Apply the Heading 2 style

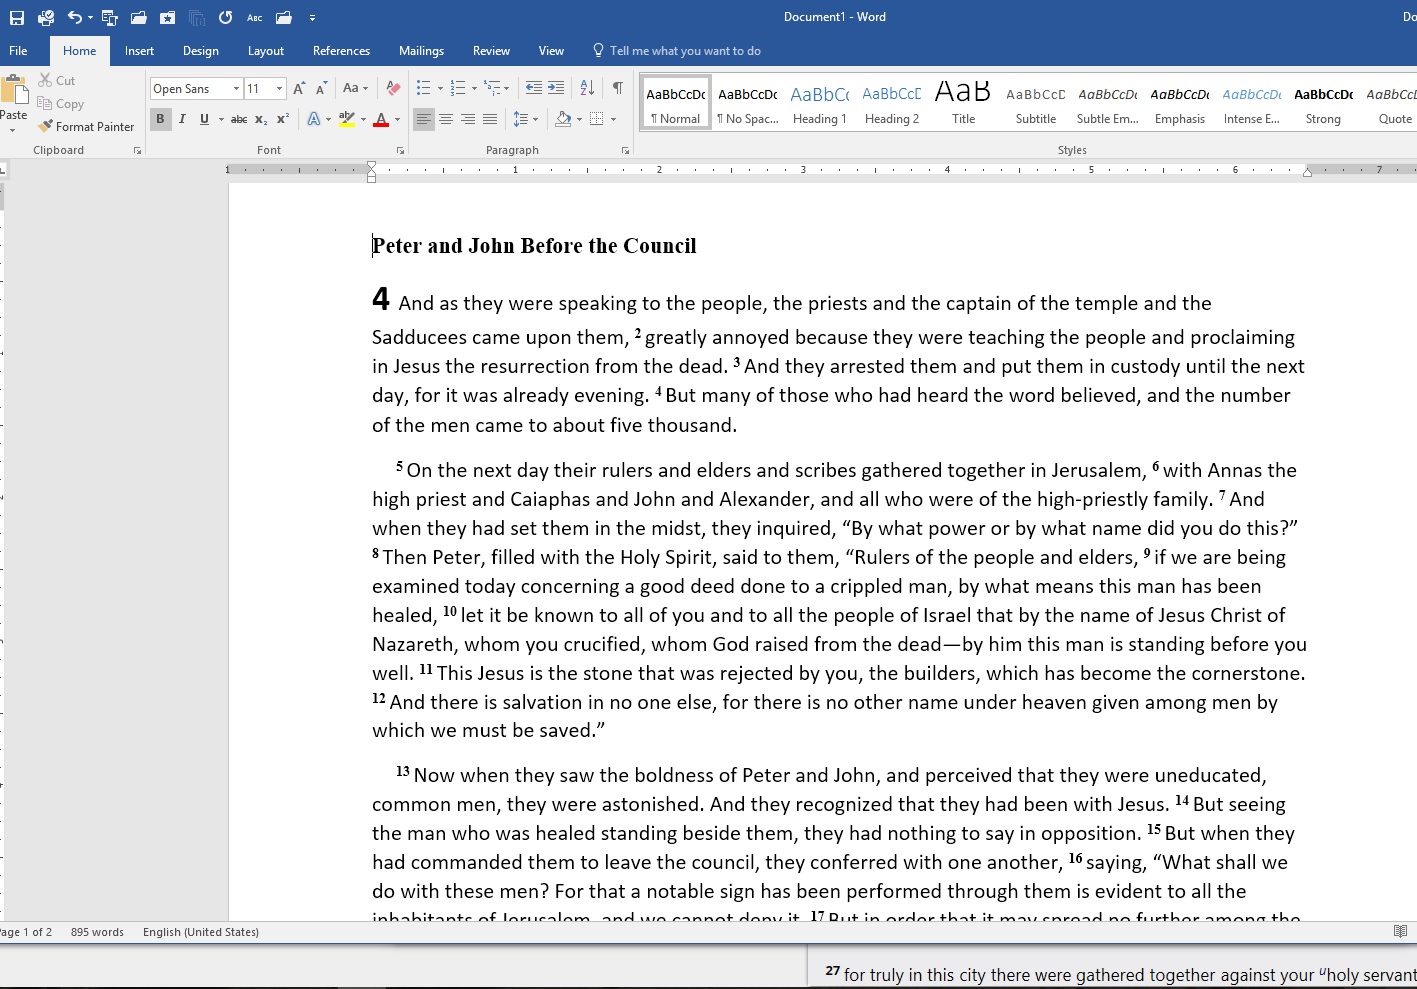[x=892, y=103]
